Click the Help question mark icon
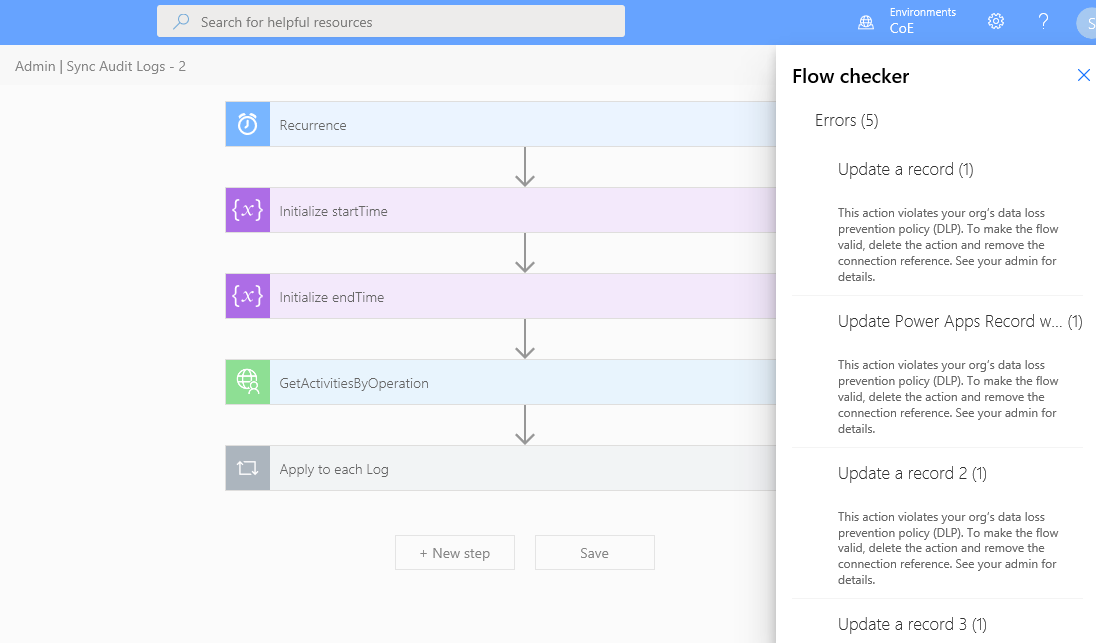 point(1042,20)
